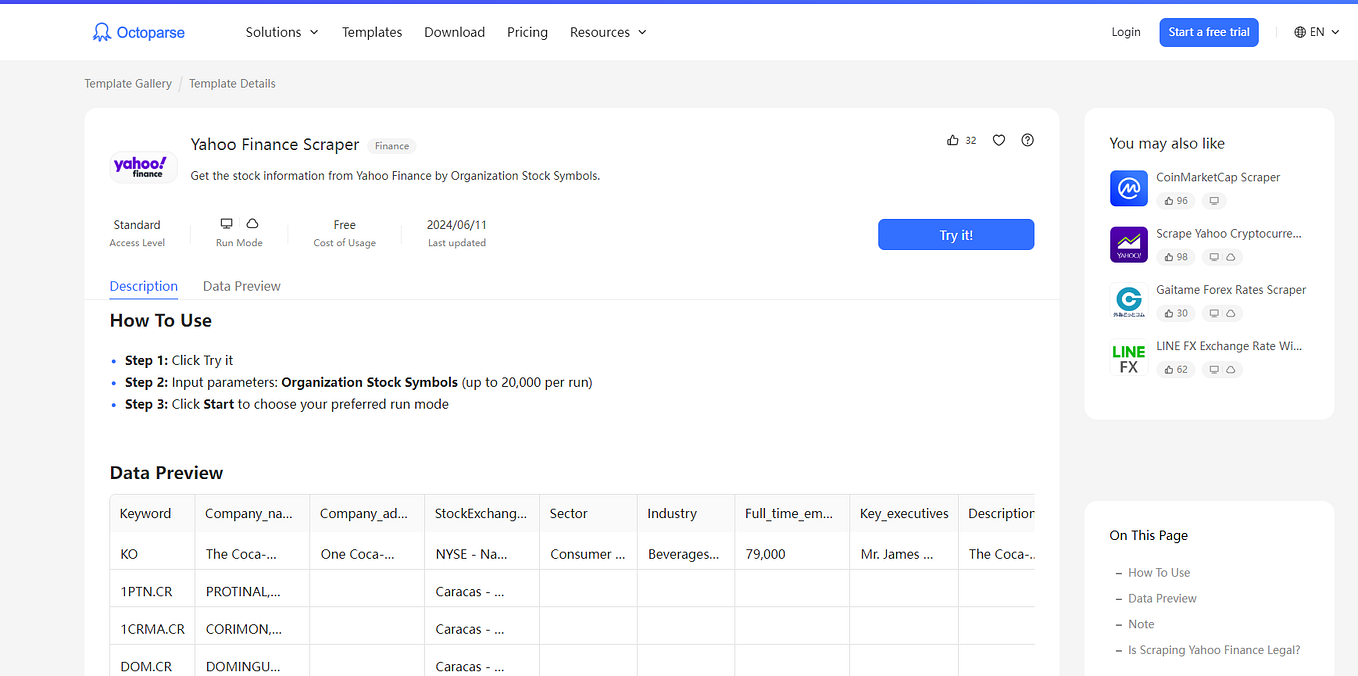Click the Yahoo Finance template logo
Viewport: 1358px width, 676px height.
pos(143,166)
